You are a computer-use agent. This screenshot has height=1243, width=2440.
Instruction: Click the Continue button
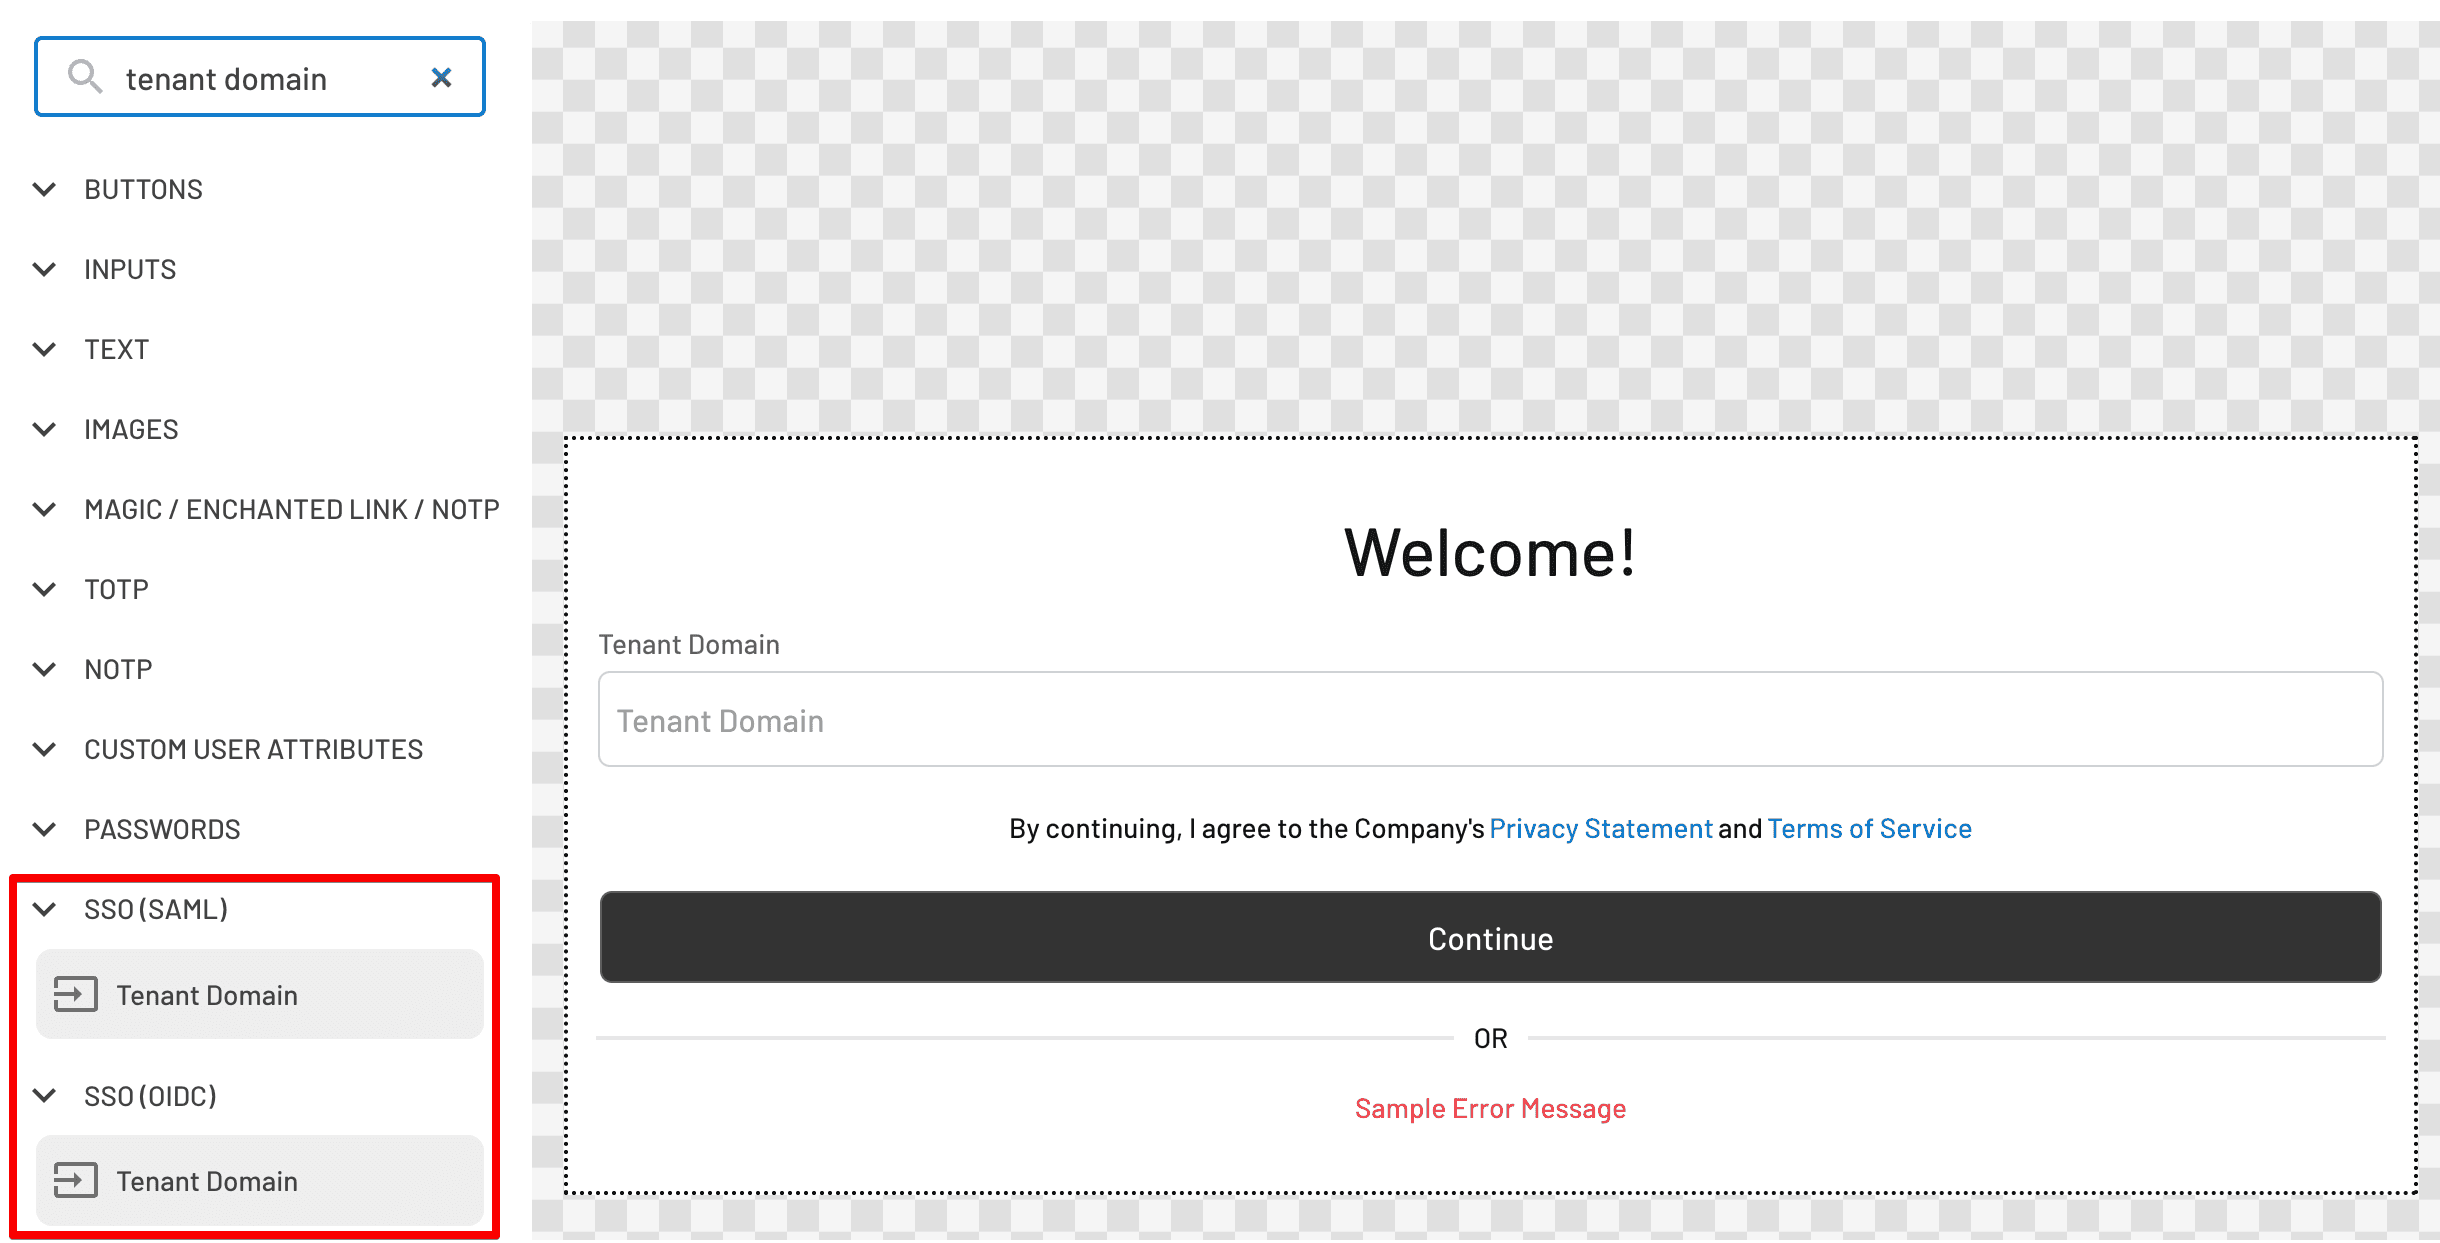click(x=1490, y=937)
